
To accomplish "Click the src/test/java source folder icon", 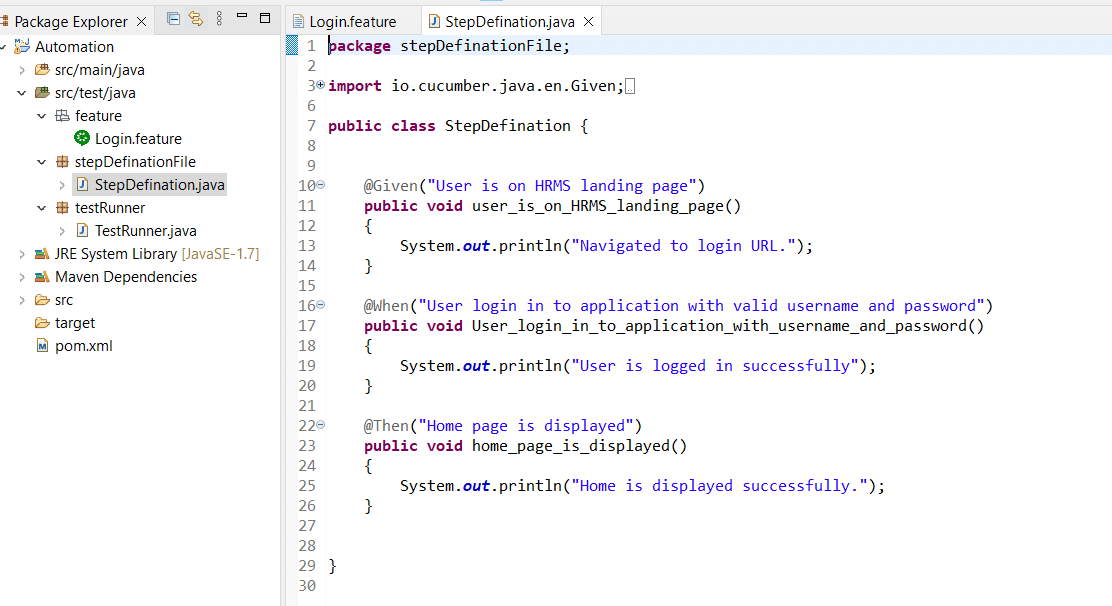I will coord(43,93).
